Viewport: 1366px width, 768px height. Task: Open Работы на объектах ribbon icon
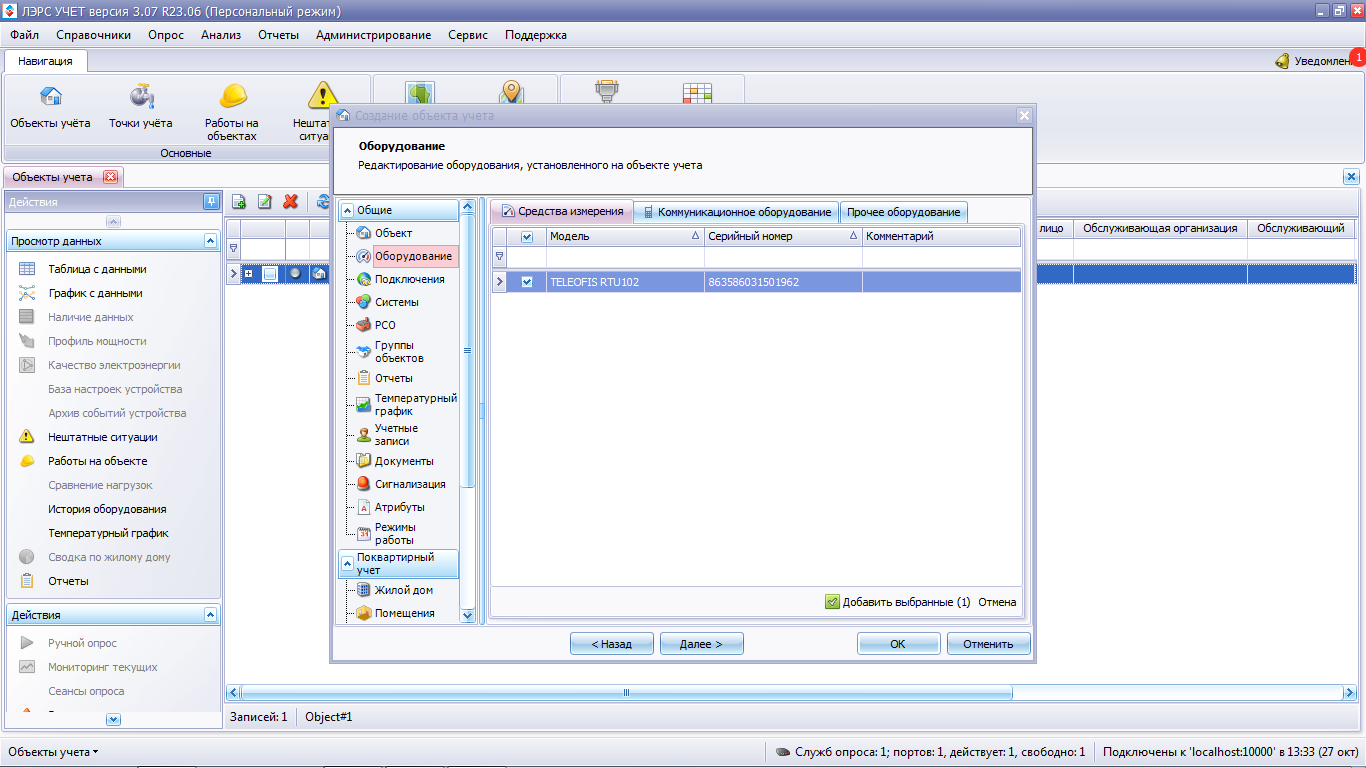point(232,112)
